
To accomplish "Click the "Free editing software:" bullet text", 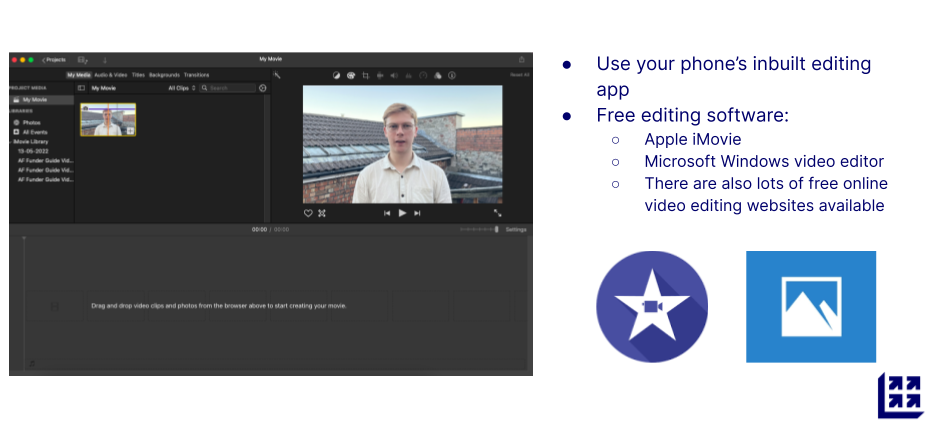I will coord(693,115).
